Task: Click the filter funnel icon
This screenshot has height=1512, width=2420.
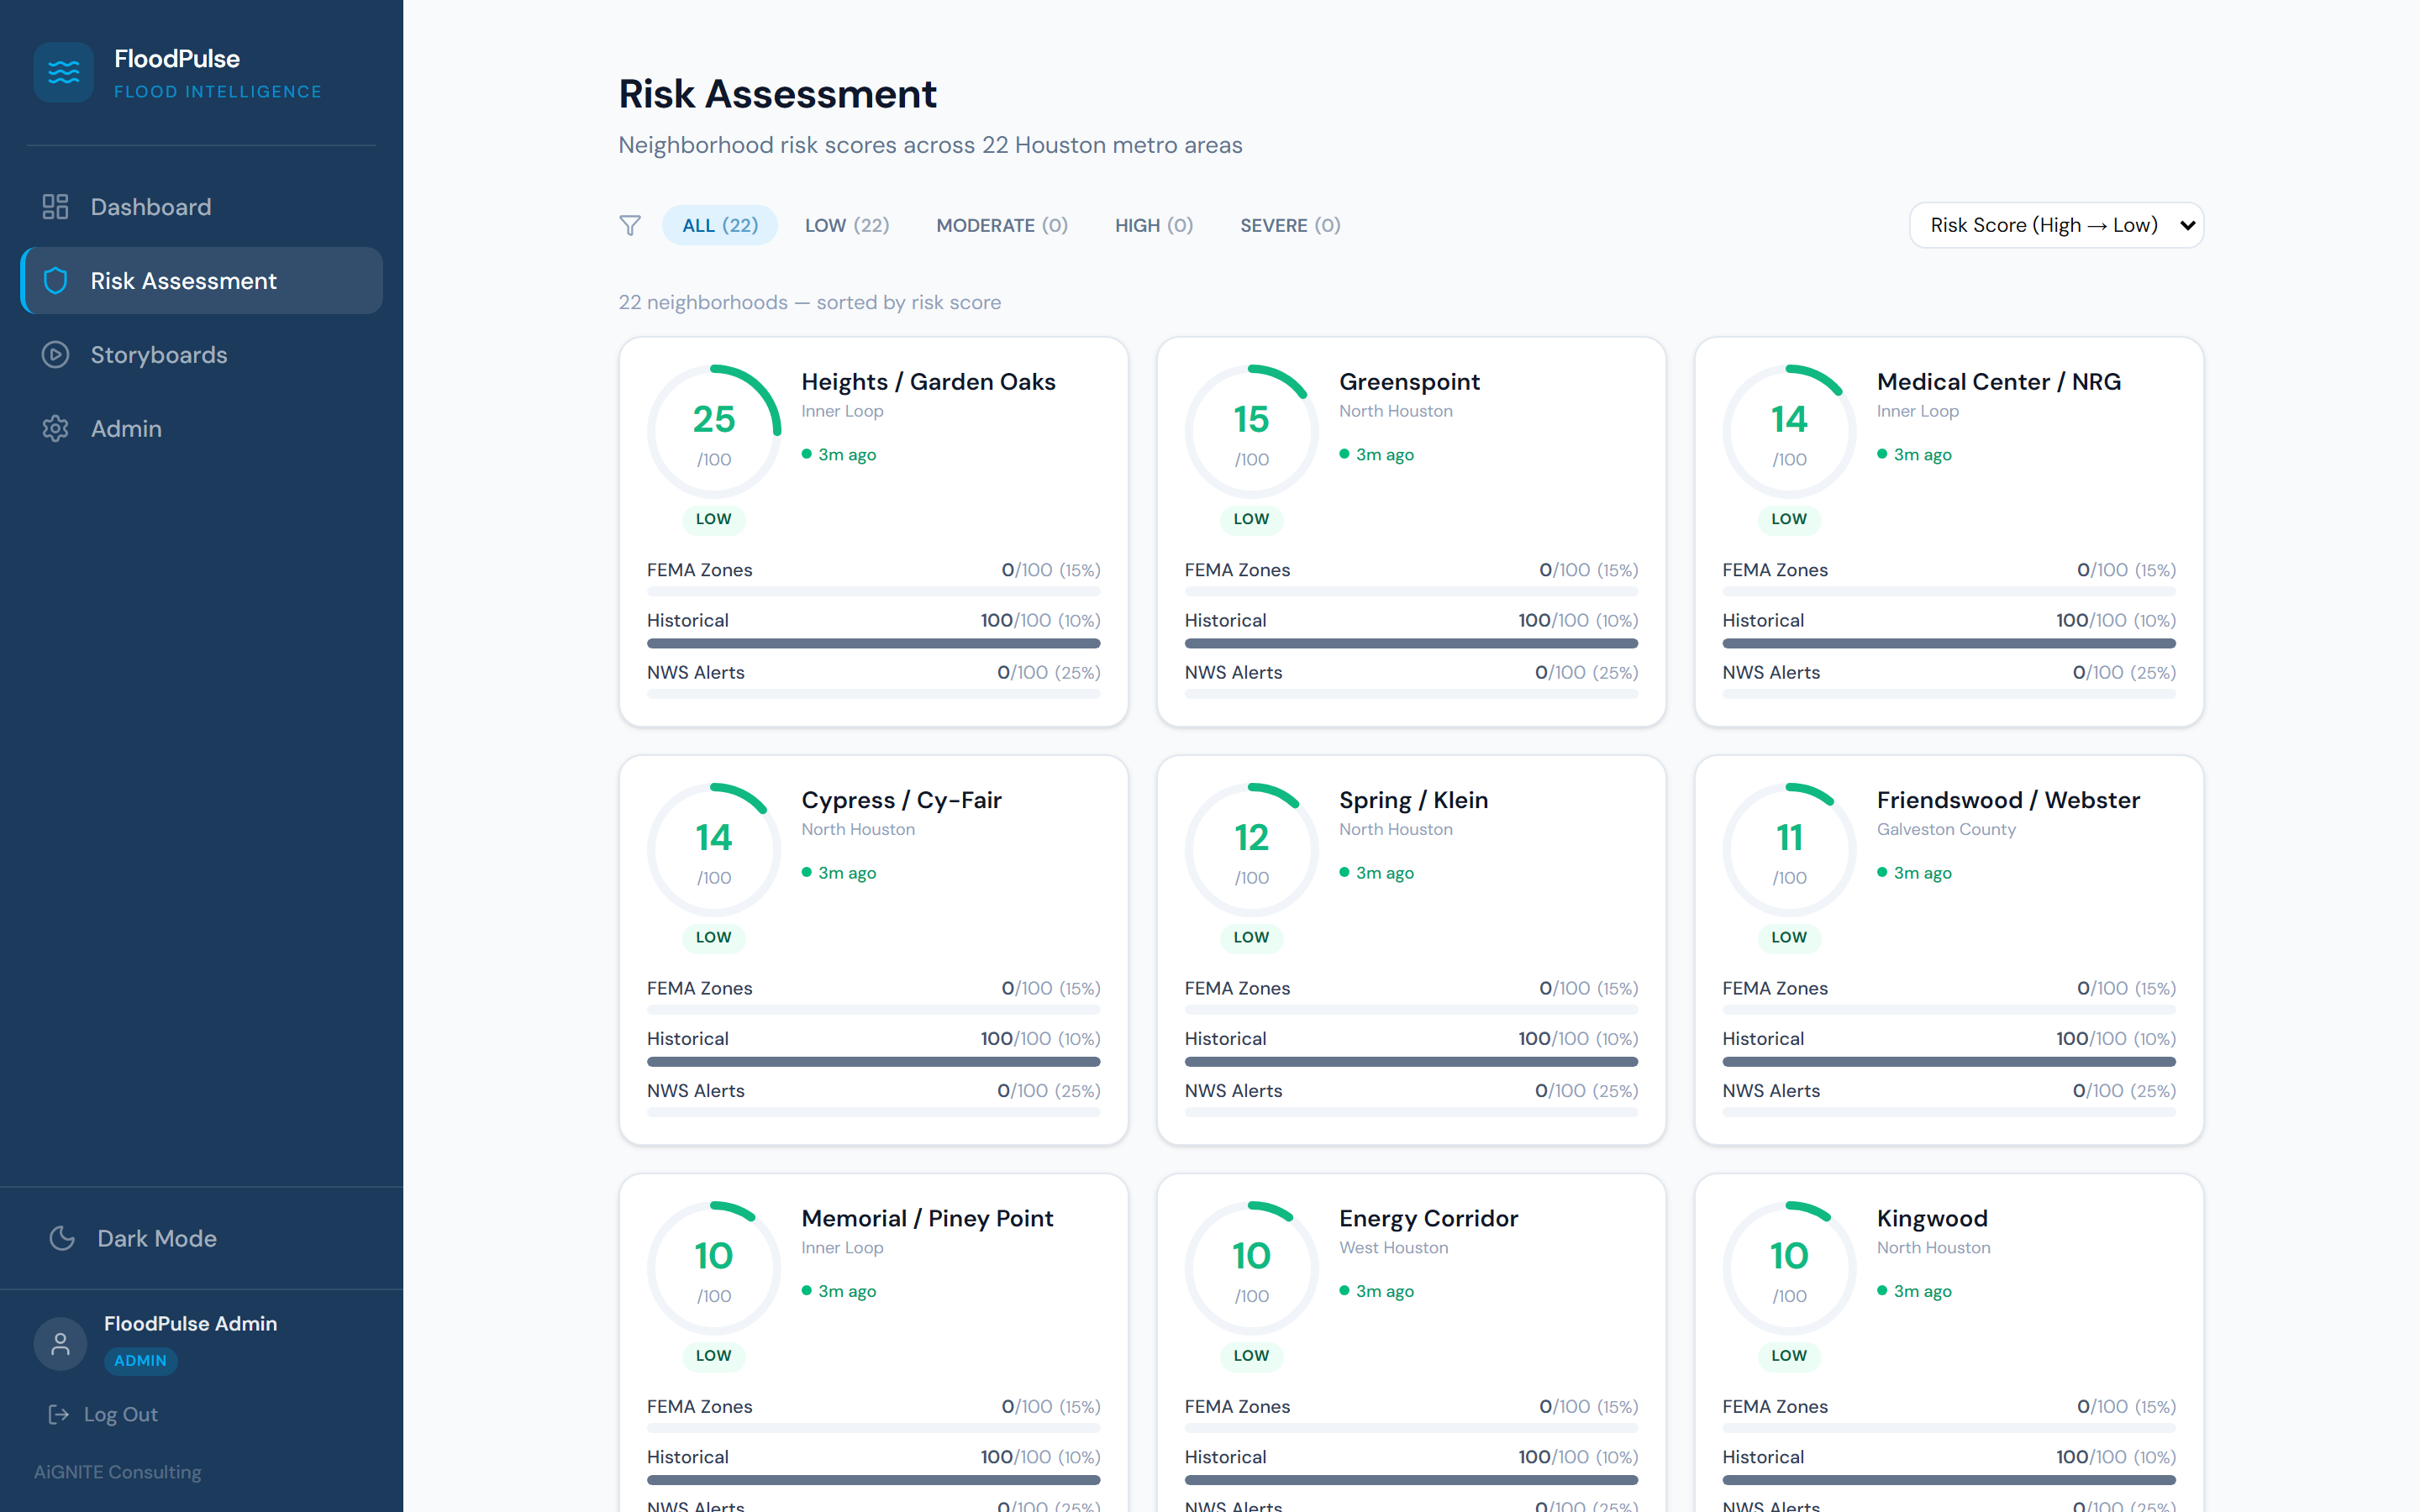Action: tap(630, 225)
